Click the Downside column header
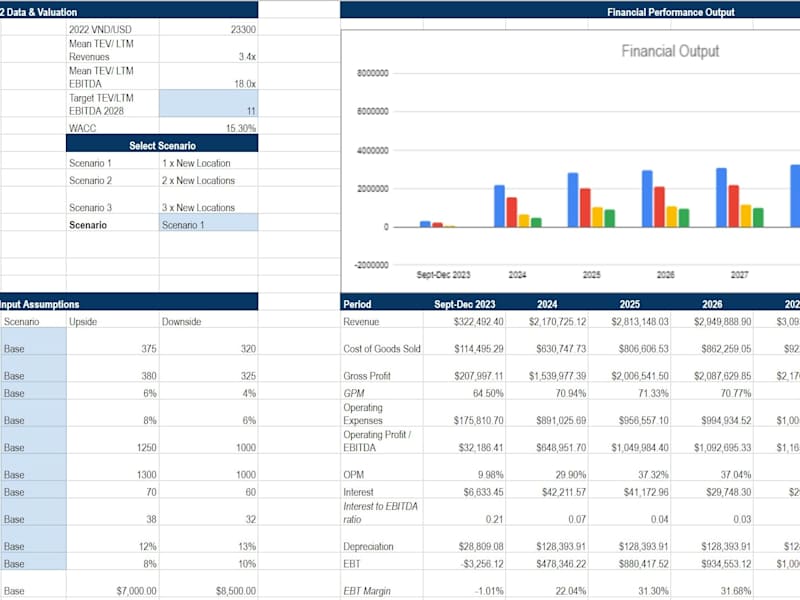 181,322
